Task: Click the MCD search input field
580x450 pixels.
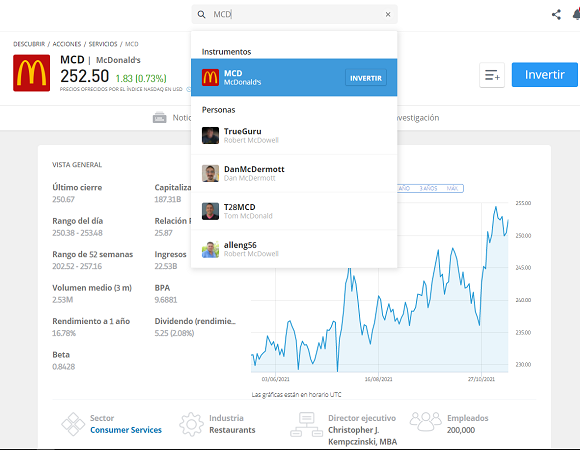Action: [x=294, y=14]
